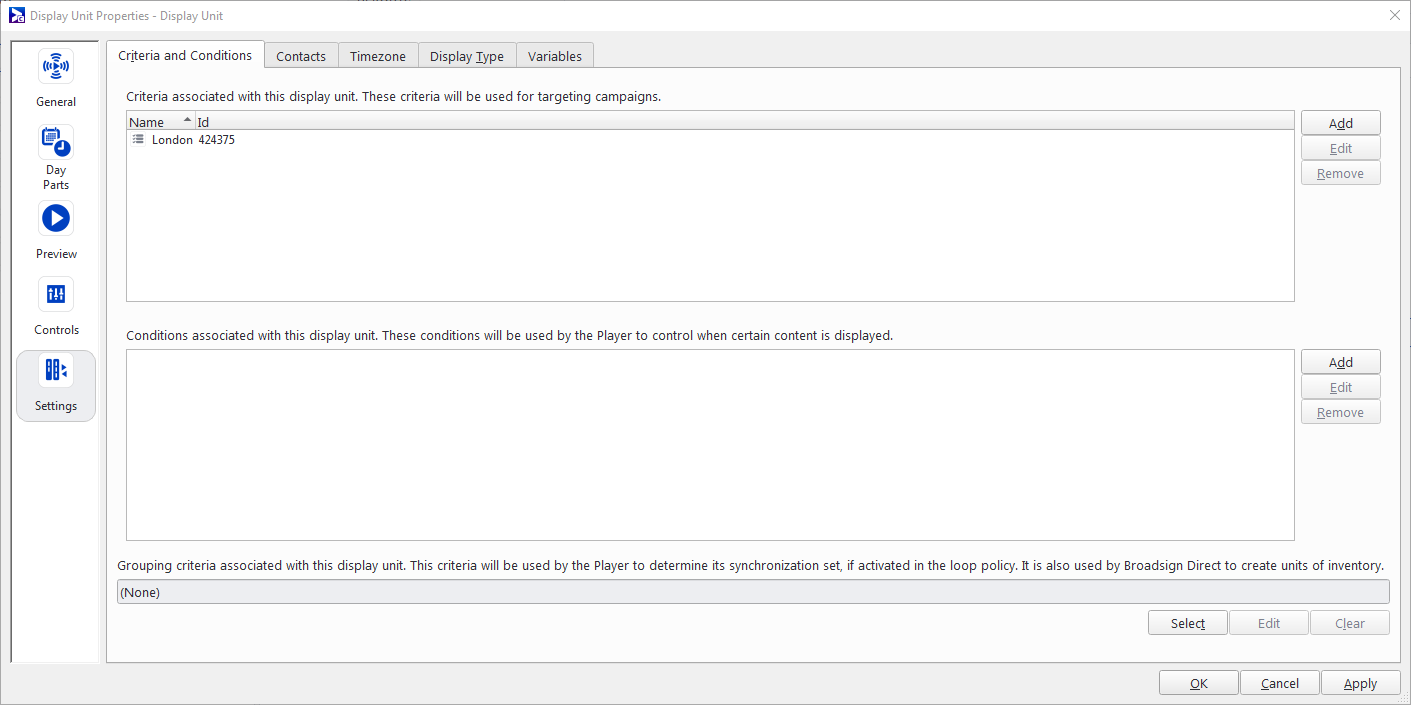Switch to the Contacts tab
The height and width of the screenshot is (705, 1411).
pos(301,56)
